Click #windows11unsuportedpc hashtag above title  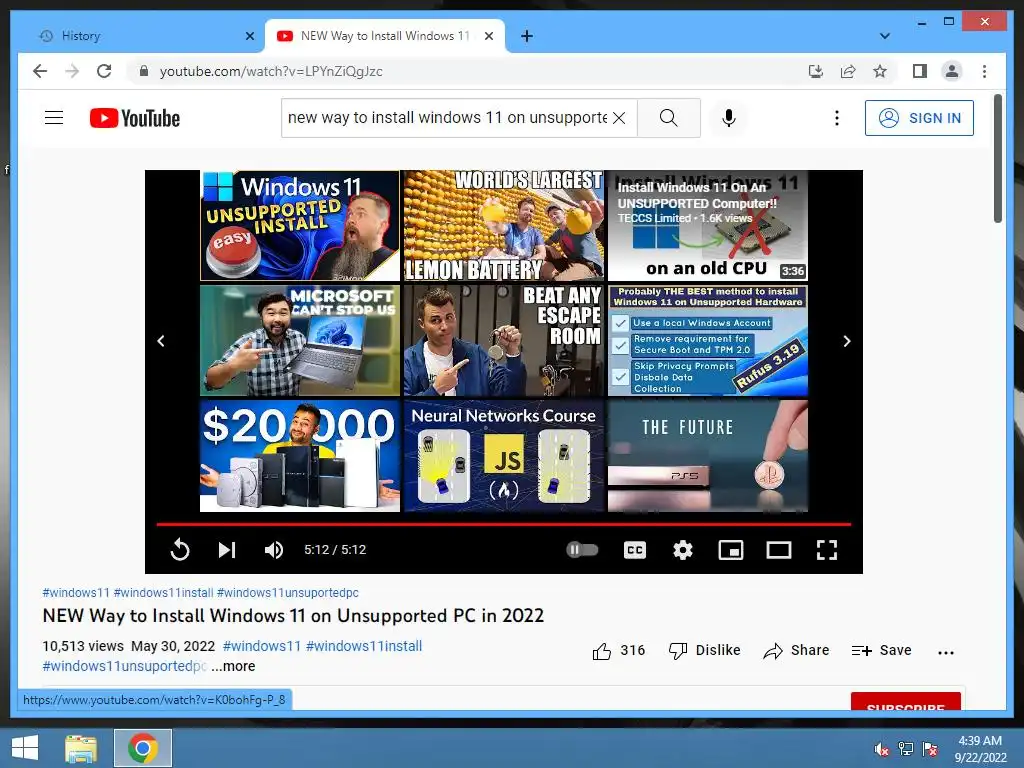[x=287, y=592]
